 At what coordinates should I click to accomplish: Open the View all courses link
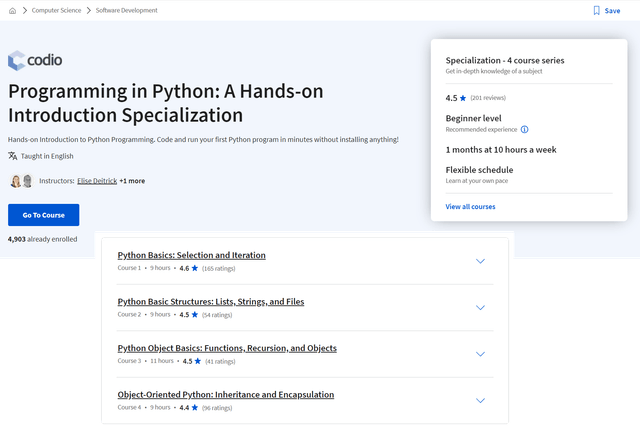(470, 207)
